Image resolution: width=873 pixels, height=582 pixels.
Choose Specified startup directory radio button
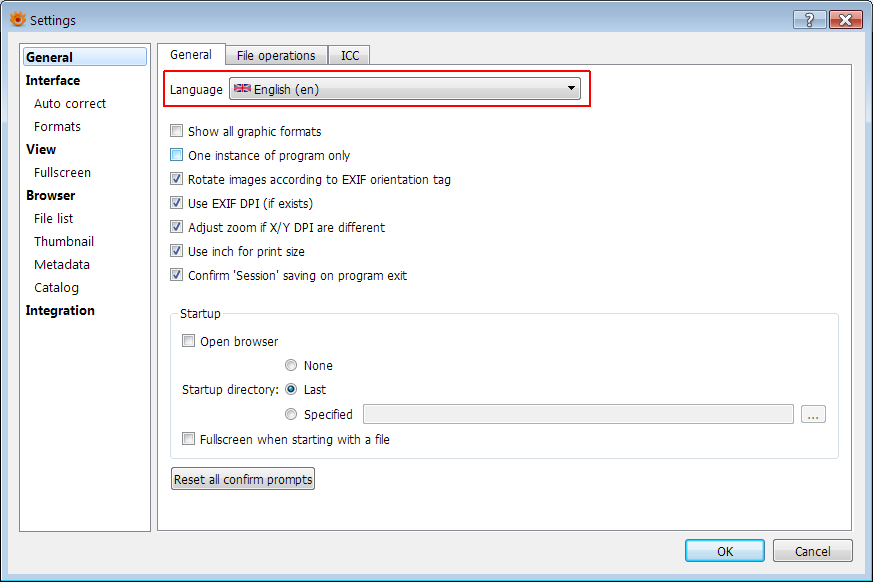[291, 414]
